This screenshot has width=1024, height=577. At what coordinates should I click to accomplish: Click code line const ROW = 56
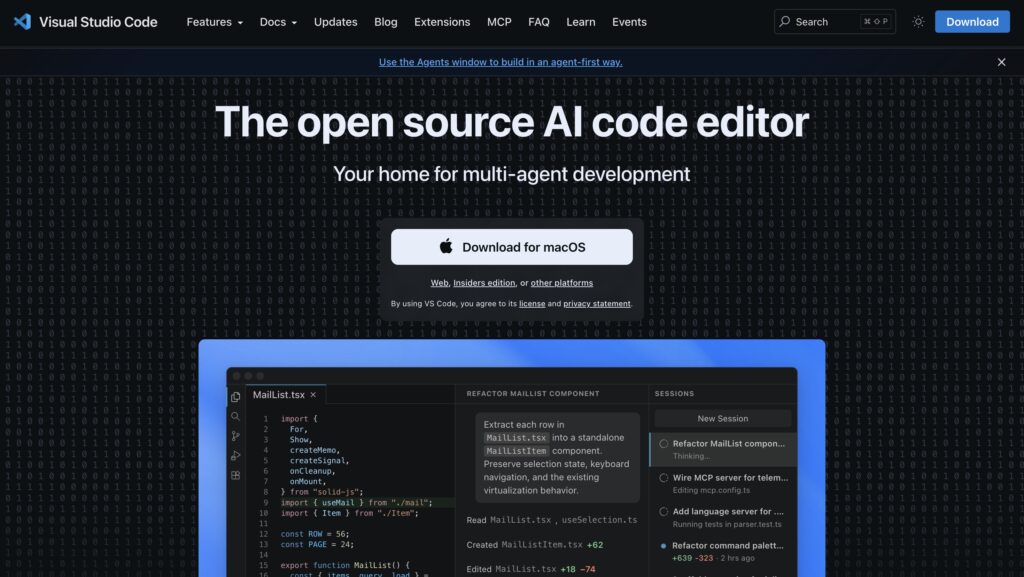[315, 534]
